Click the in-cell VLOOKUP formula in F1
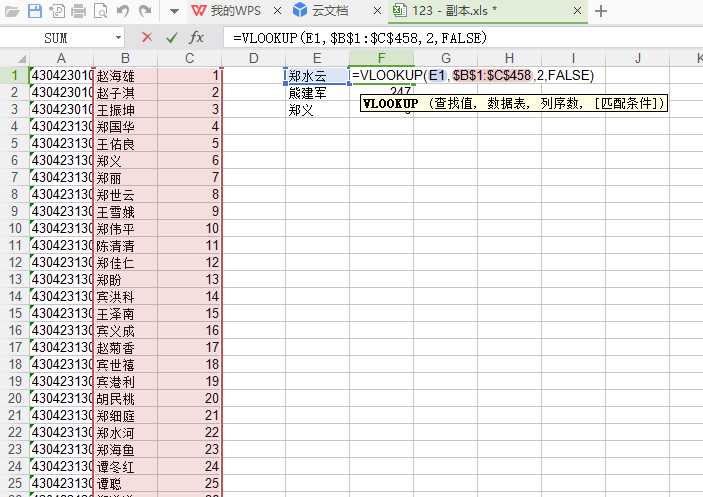Image resolution: width=703 pixels, height=497 pixels. coord(473,75)
